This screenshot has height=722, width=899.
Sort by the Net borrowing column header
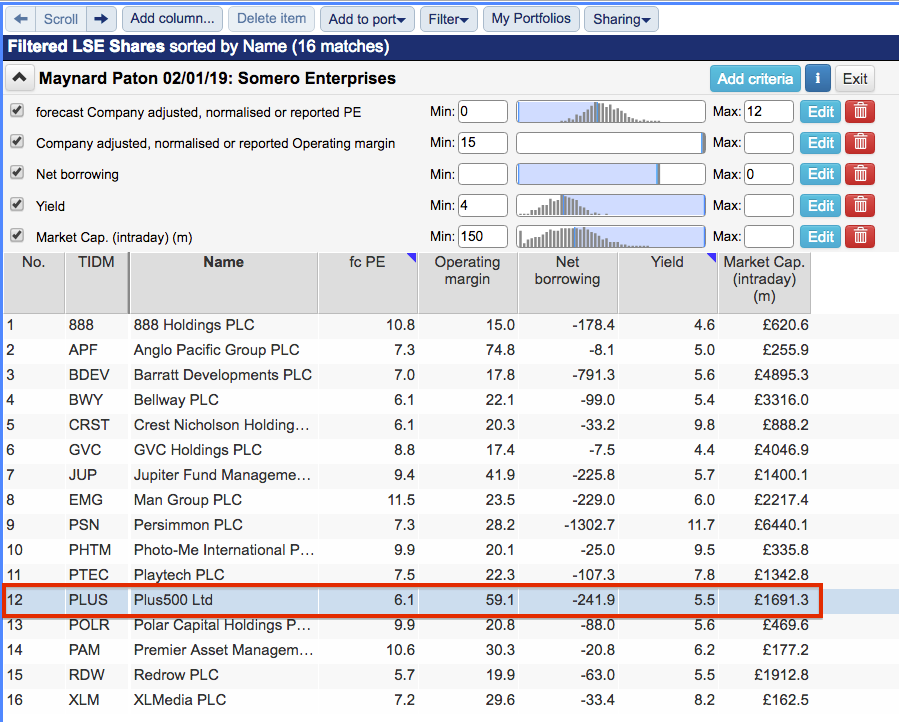pos(568,283)
